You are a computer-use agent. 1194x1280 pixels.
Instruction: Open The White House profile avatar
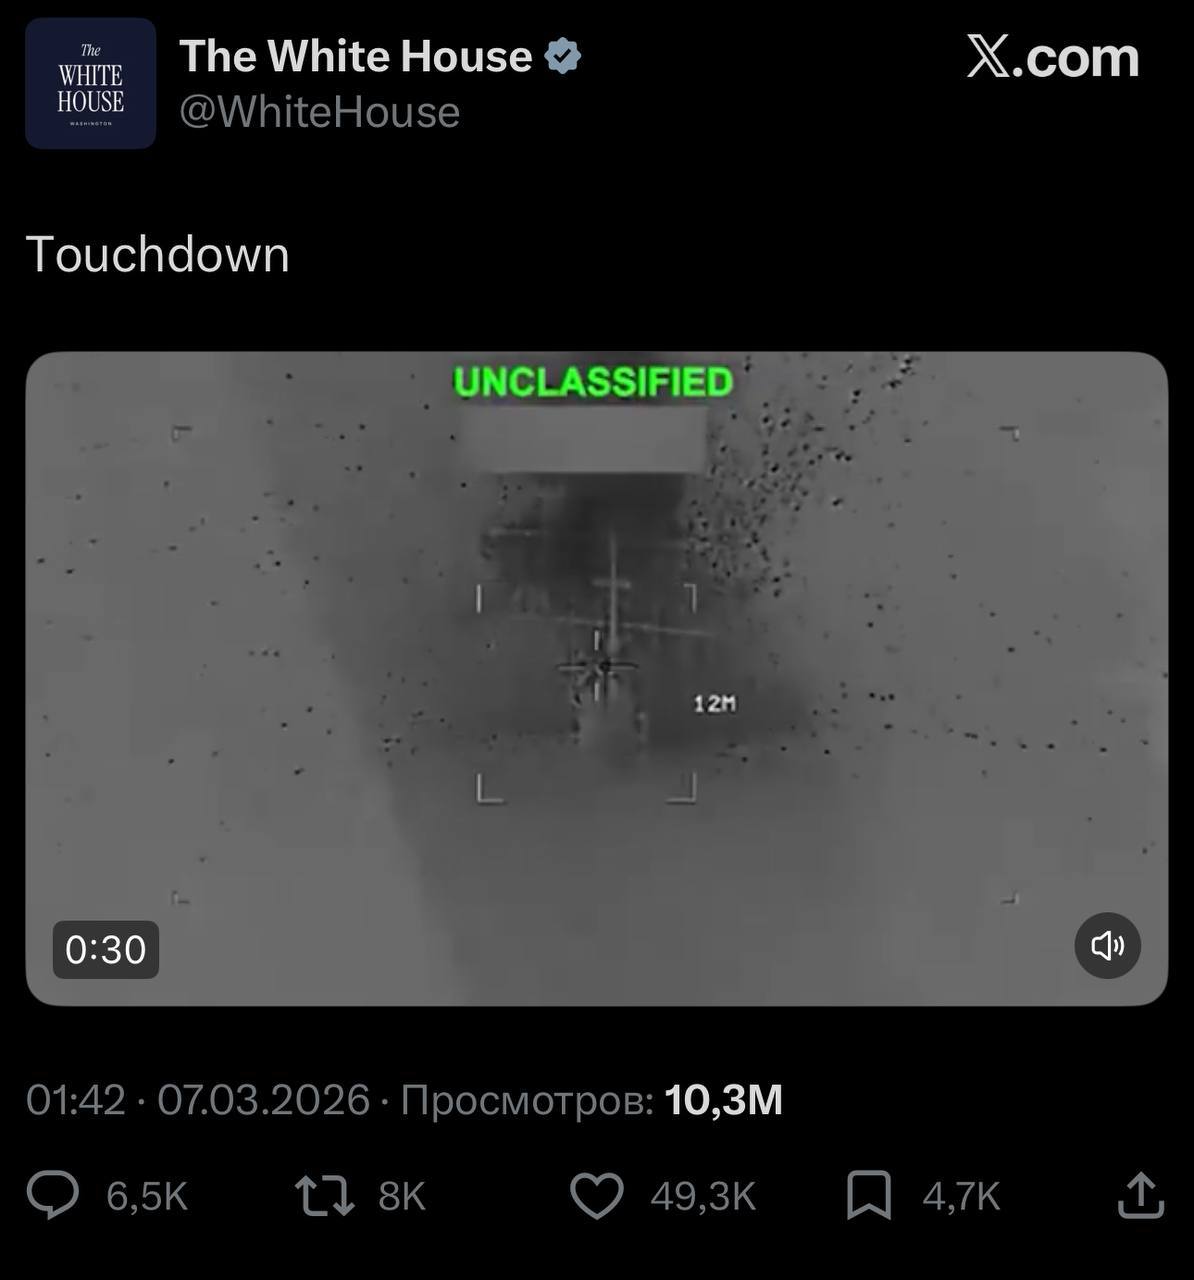tap(90, 84)
